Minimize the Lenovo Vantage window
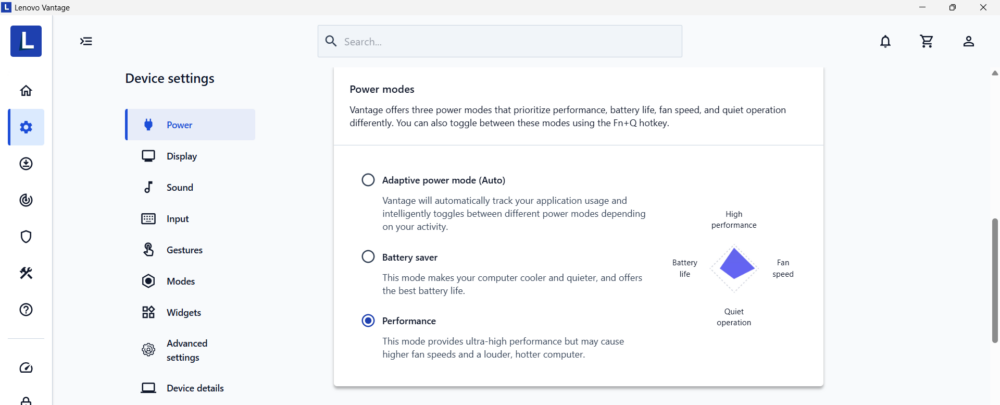Image resolution: width=1000 pixels, height=405 pixels. click(922, 8)
